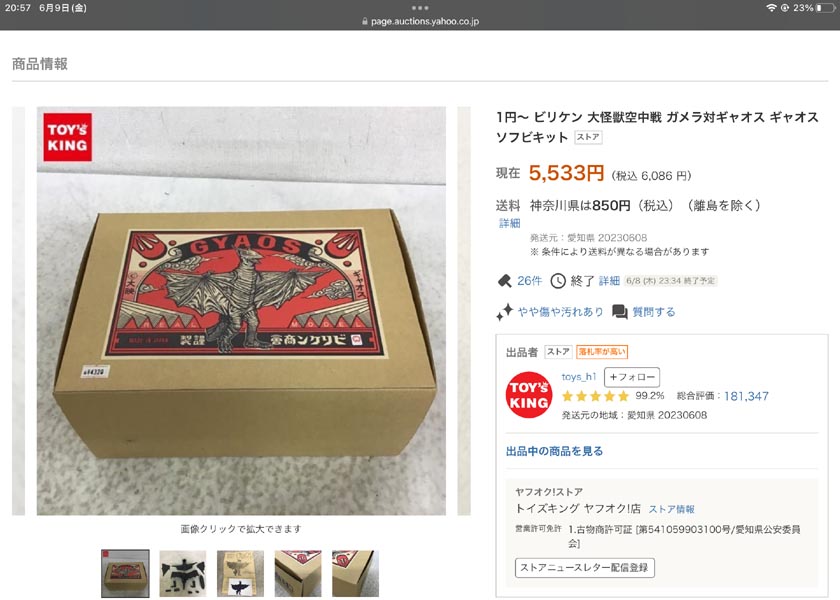
Task: Click the +フォロー follow button
Action: (632, 377)
